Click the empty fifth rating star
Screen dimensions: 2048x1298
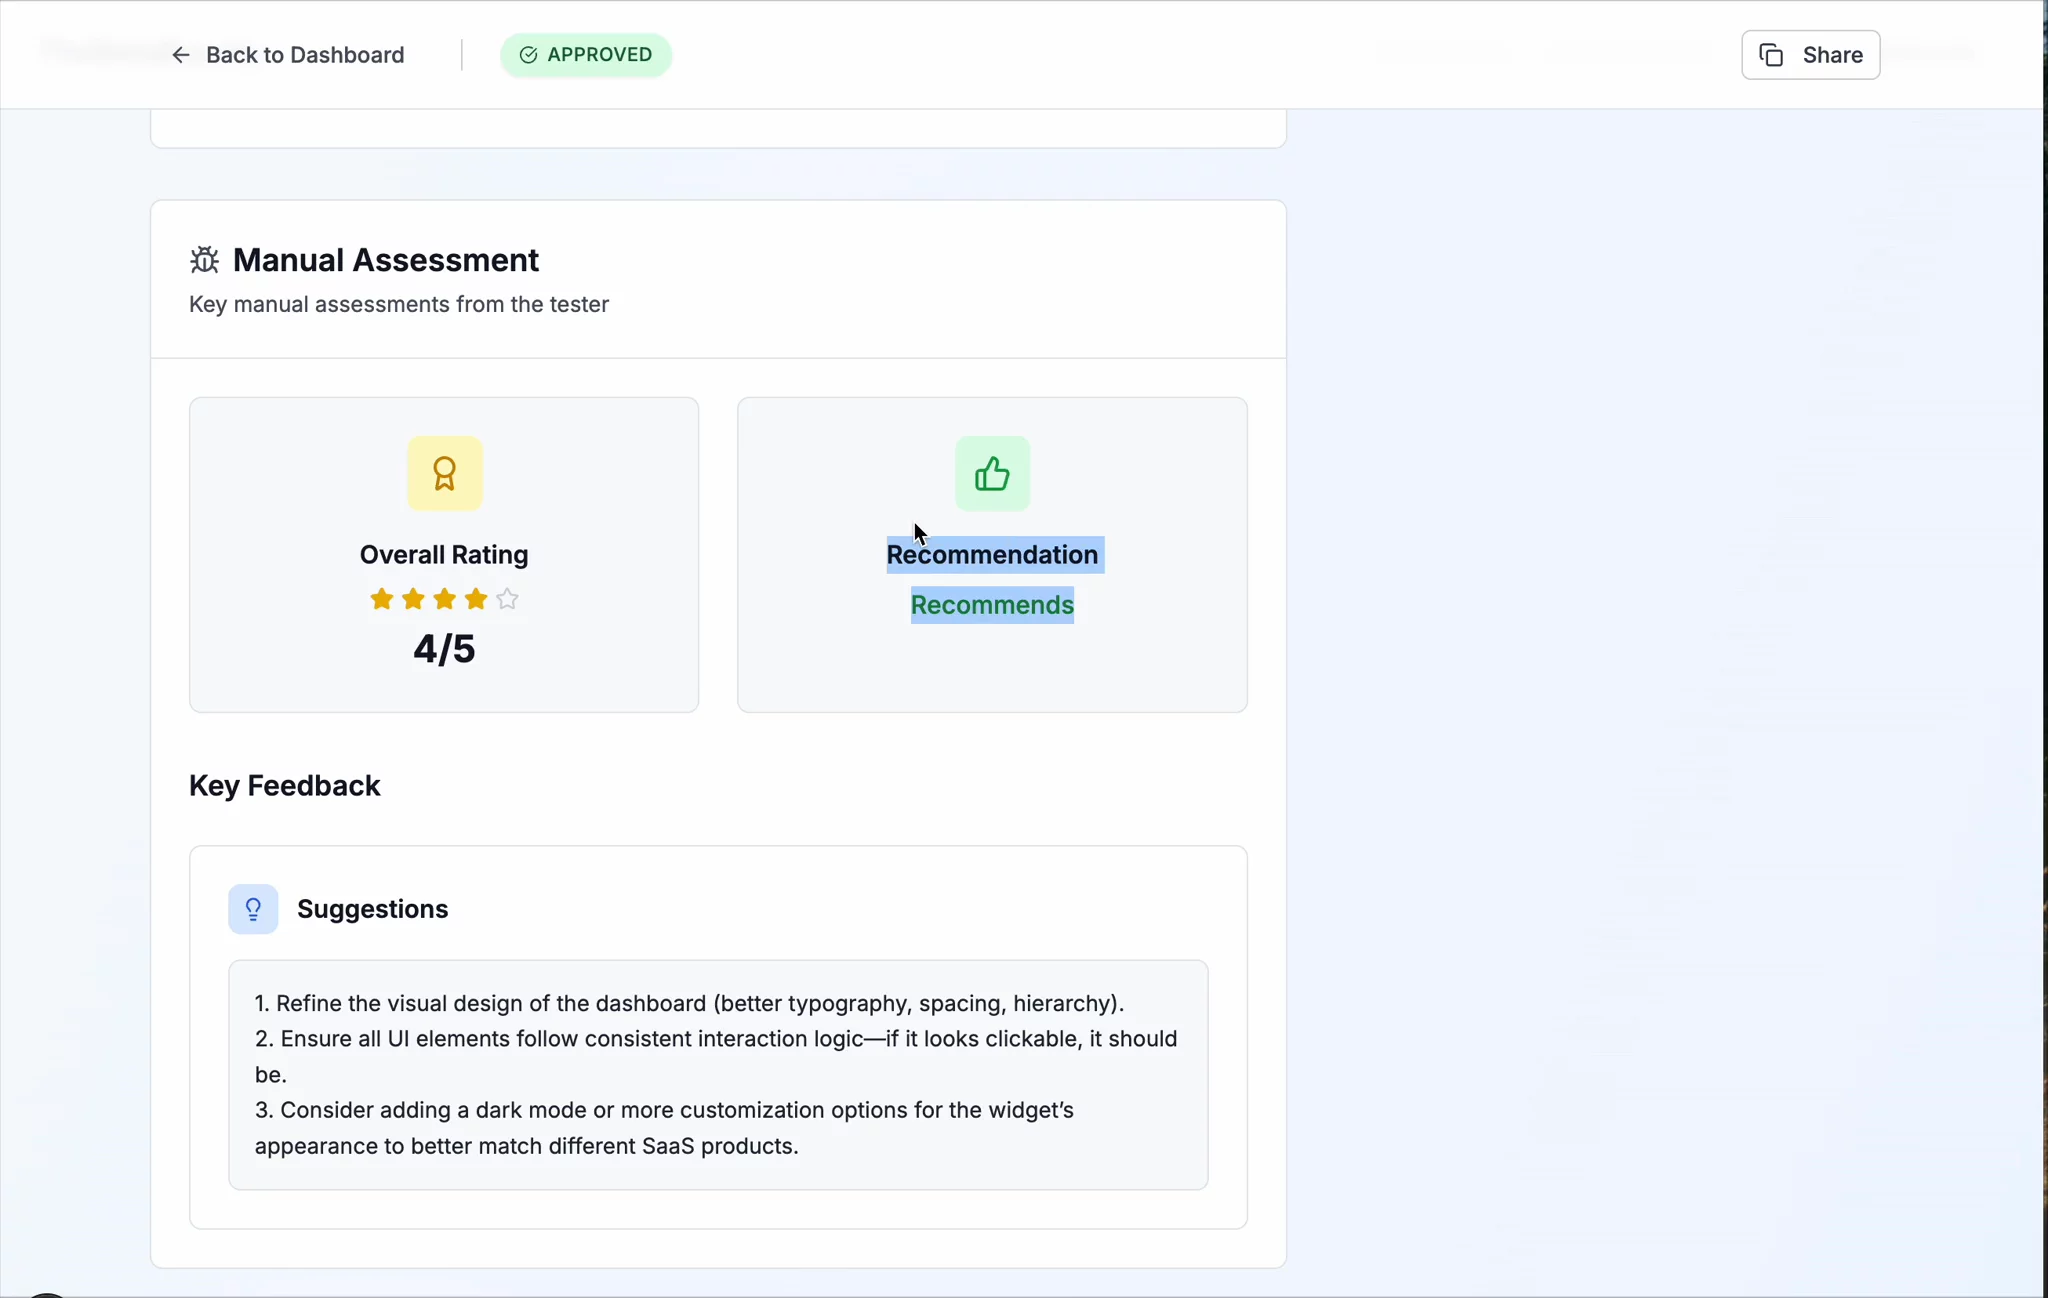(507, 599)
